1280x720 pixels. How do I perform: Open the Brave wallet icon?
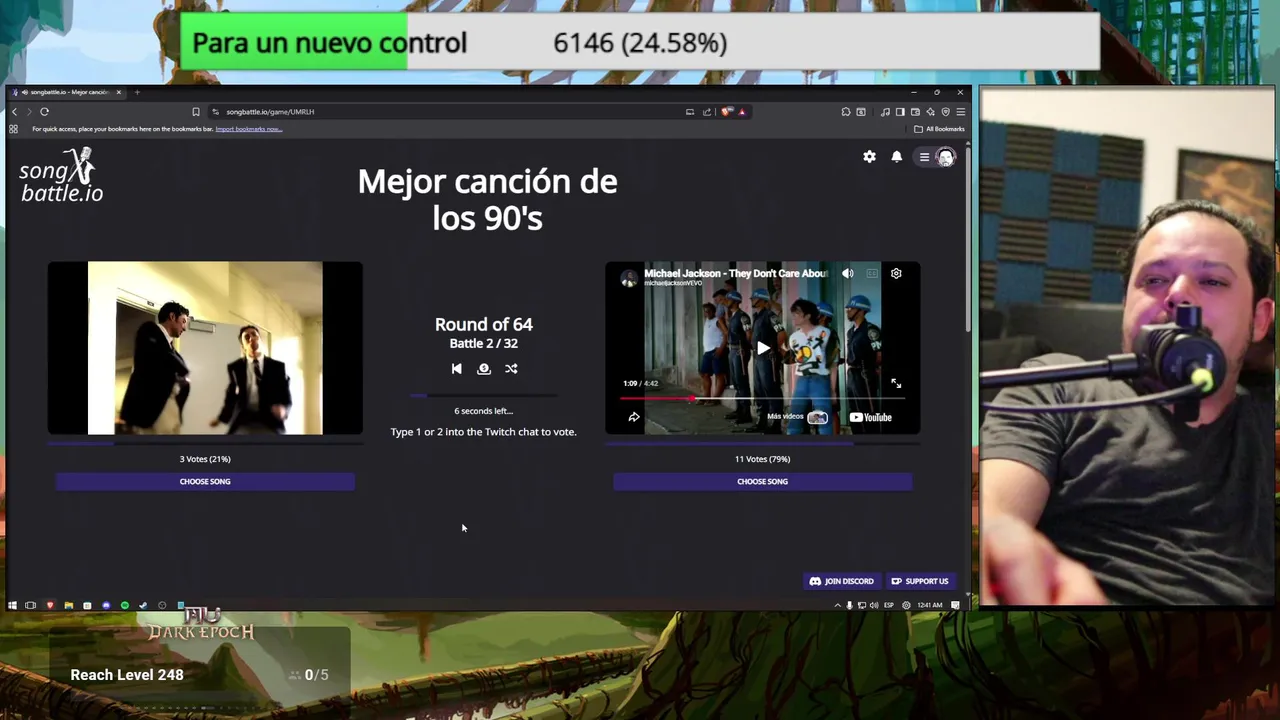pyautogui.click(x=915, y=112)
